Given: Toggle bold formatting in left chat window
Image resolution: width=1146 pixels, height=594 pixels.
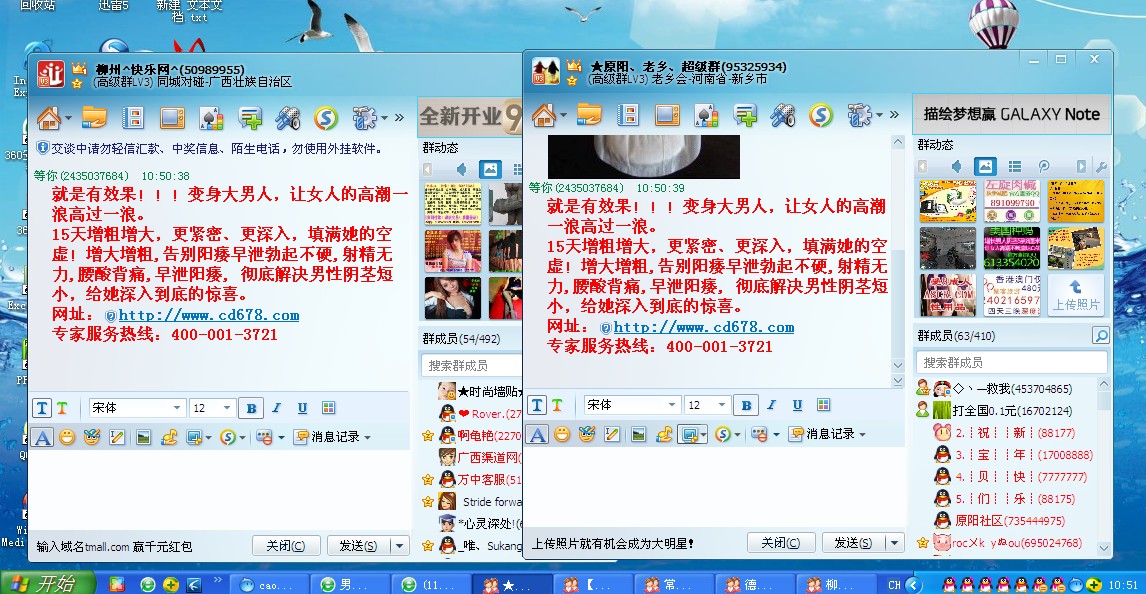Looking at the screenshot, I should coord(251,408).
